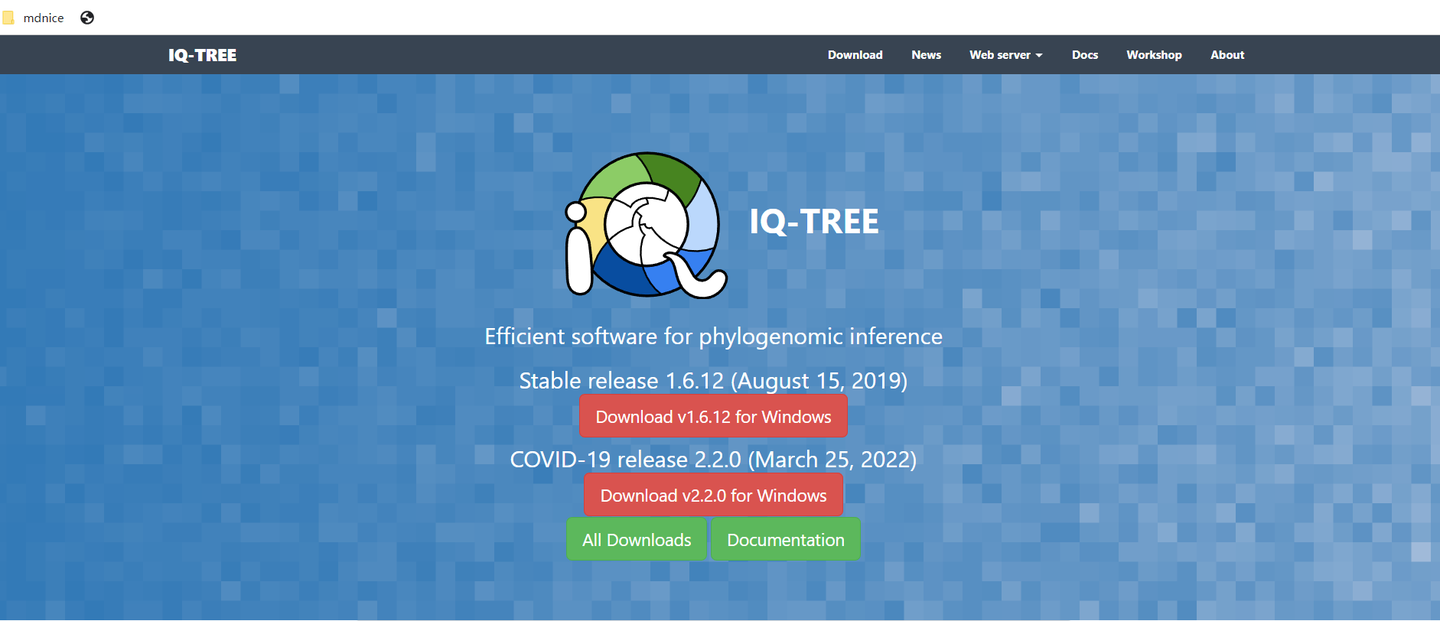Visit the Workshop page
1440x621 pixels.
1153,54
